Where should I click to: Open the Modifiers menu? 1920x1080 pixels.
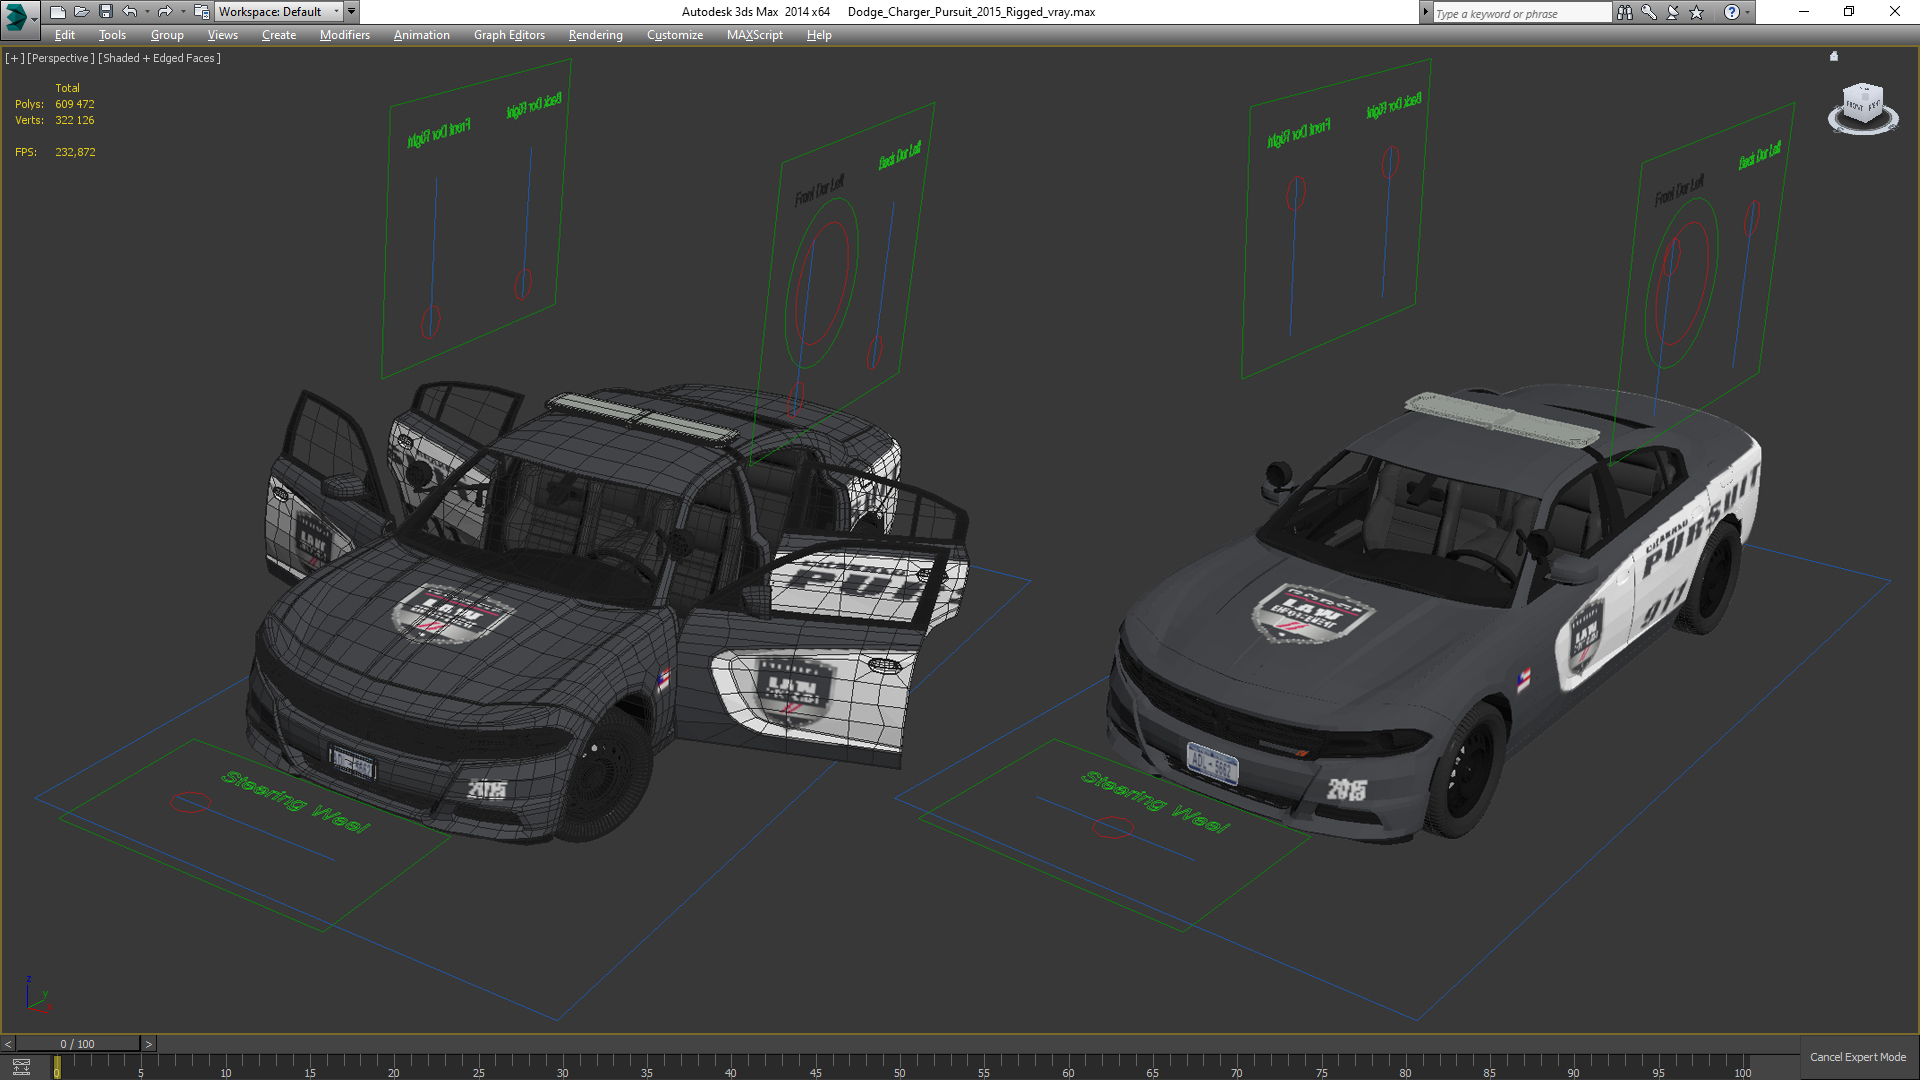344,35
